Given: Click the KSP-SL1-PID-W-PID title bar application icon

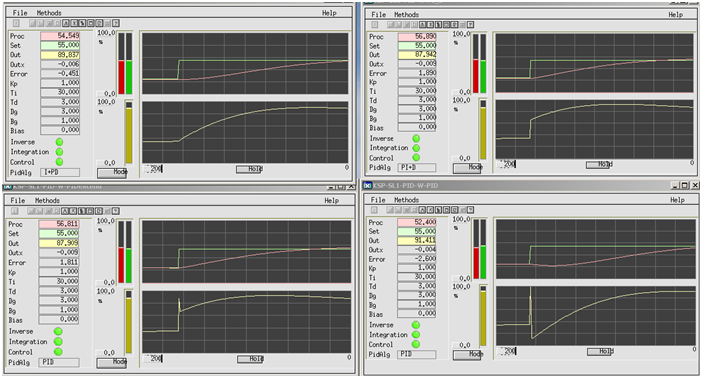Looking at the screenshot, I should click(x=368, y=185).
